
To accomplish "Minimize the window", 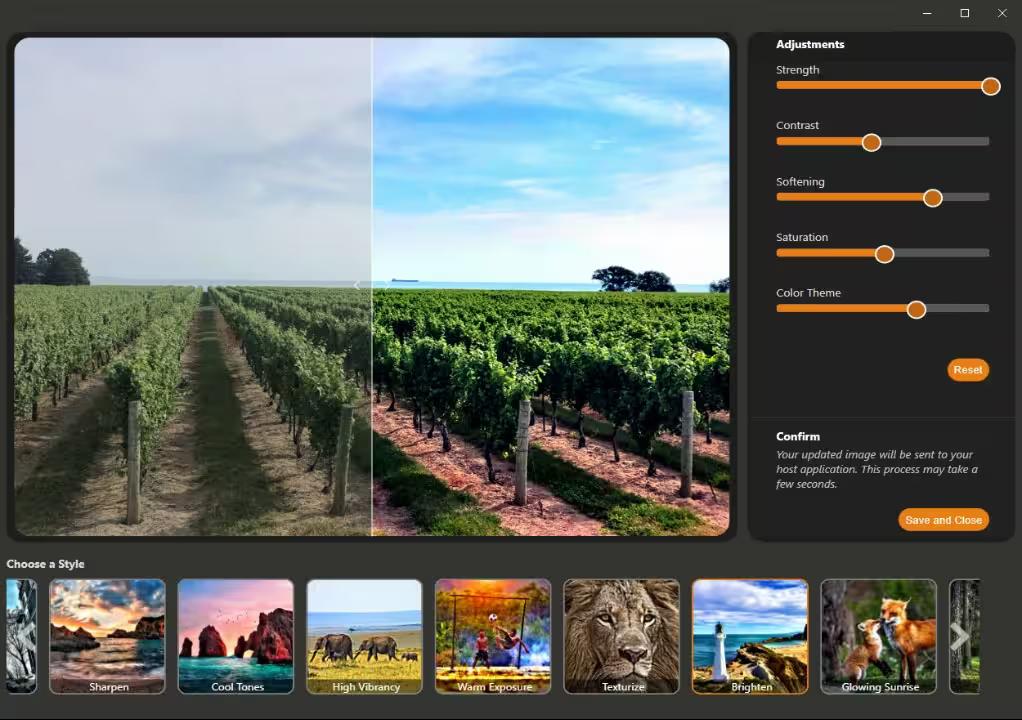I will pos(927,13).
